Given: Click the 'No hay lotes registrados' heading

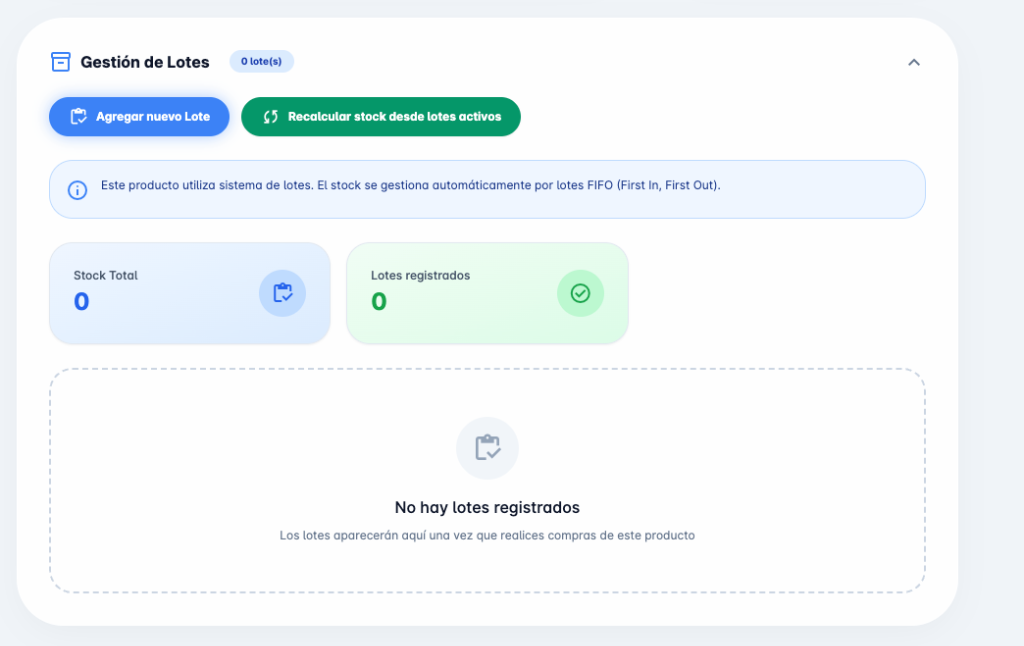Looking at the screenshot, I should 487,508.
